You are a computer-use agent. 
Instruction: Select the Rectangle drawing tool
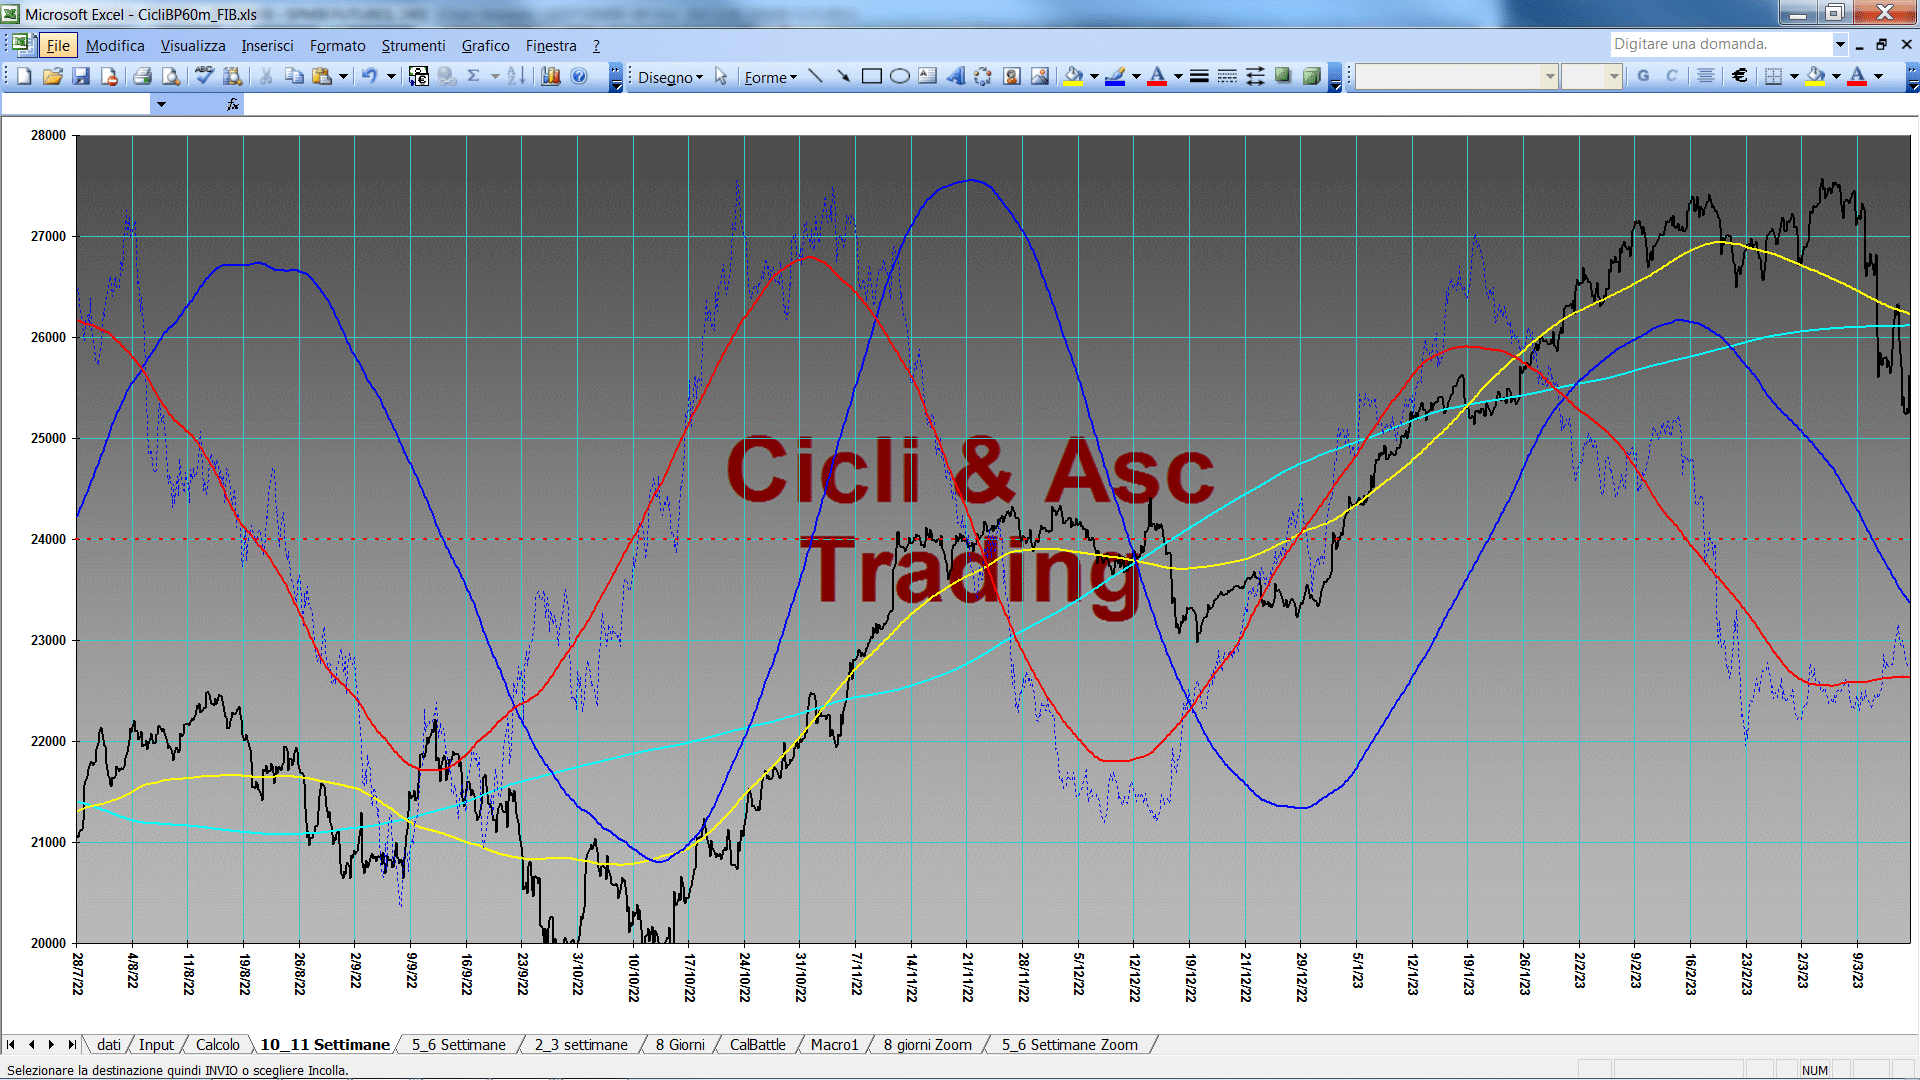tap(871, 76)
